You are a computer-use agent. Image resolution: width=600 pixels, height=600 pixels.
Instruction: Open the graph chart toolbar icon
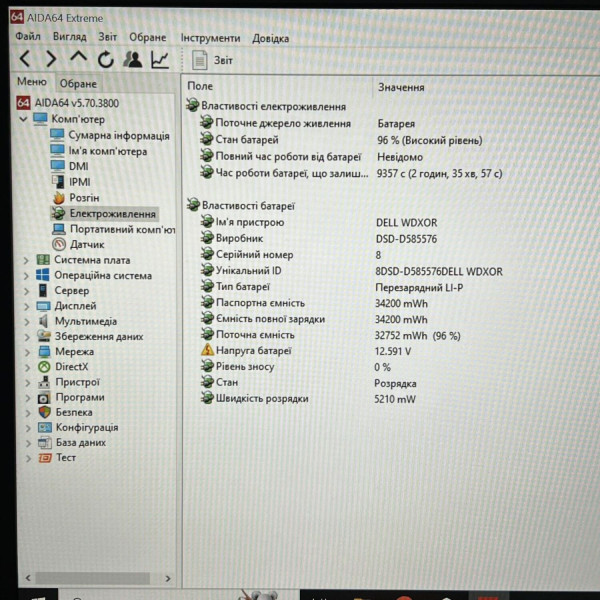click(160, 60)
